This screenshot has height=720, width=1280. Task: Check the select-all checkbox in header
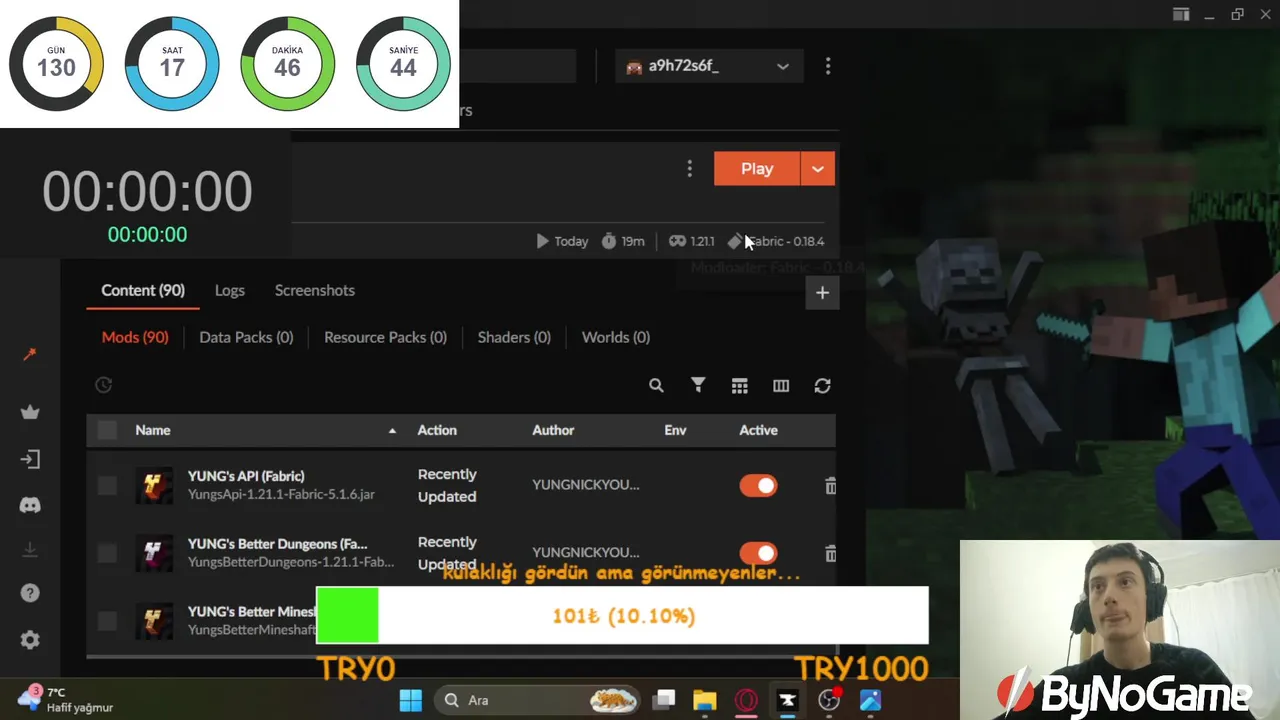coord(107,430)
